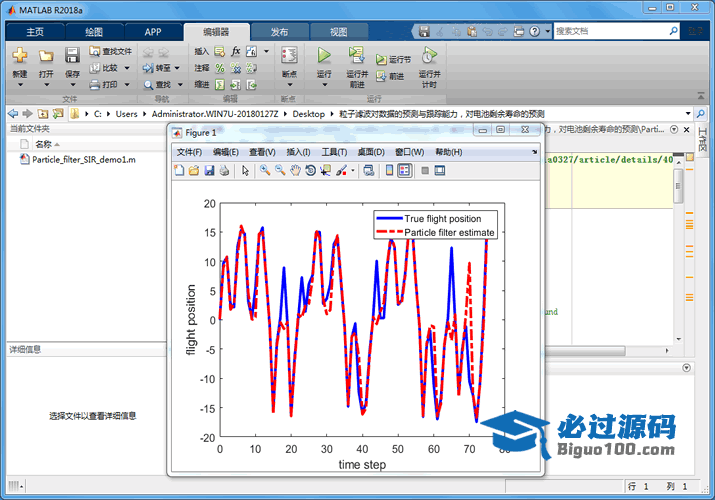This screenshot has height=500, width=715.
Task: Open Figure 1 File (文件) menu
Action: (x=189, y=152)
